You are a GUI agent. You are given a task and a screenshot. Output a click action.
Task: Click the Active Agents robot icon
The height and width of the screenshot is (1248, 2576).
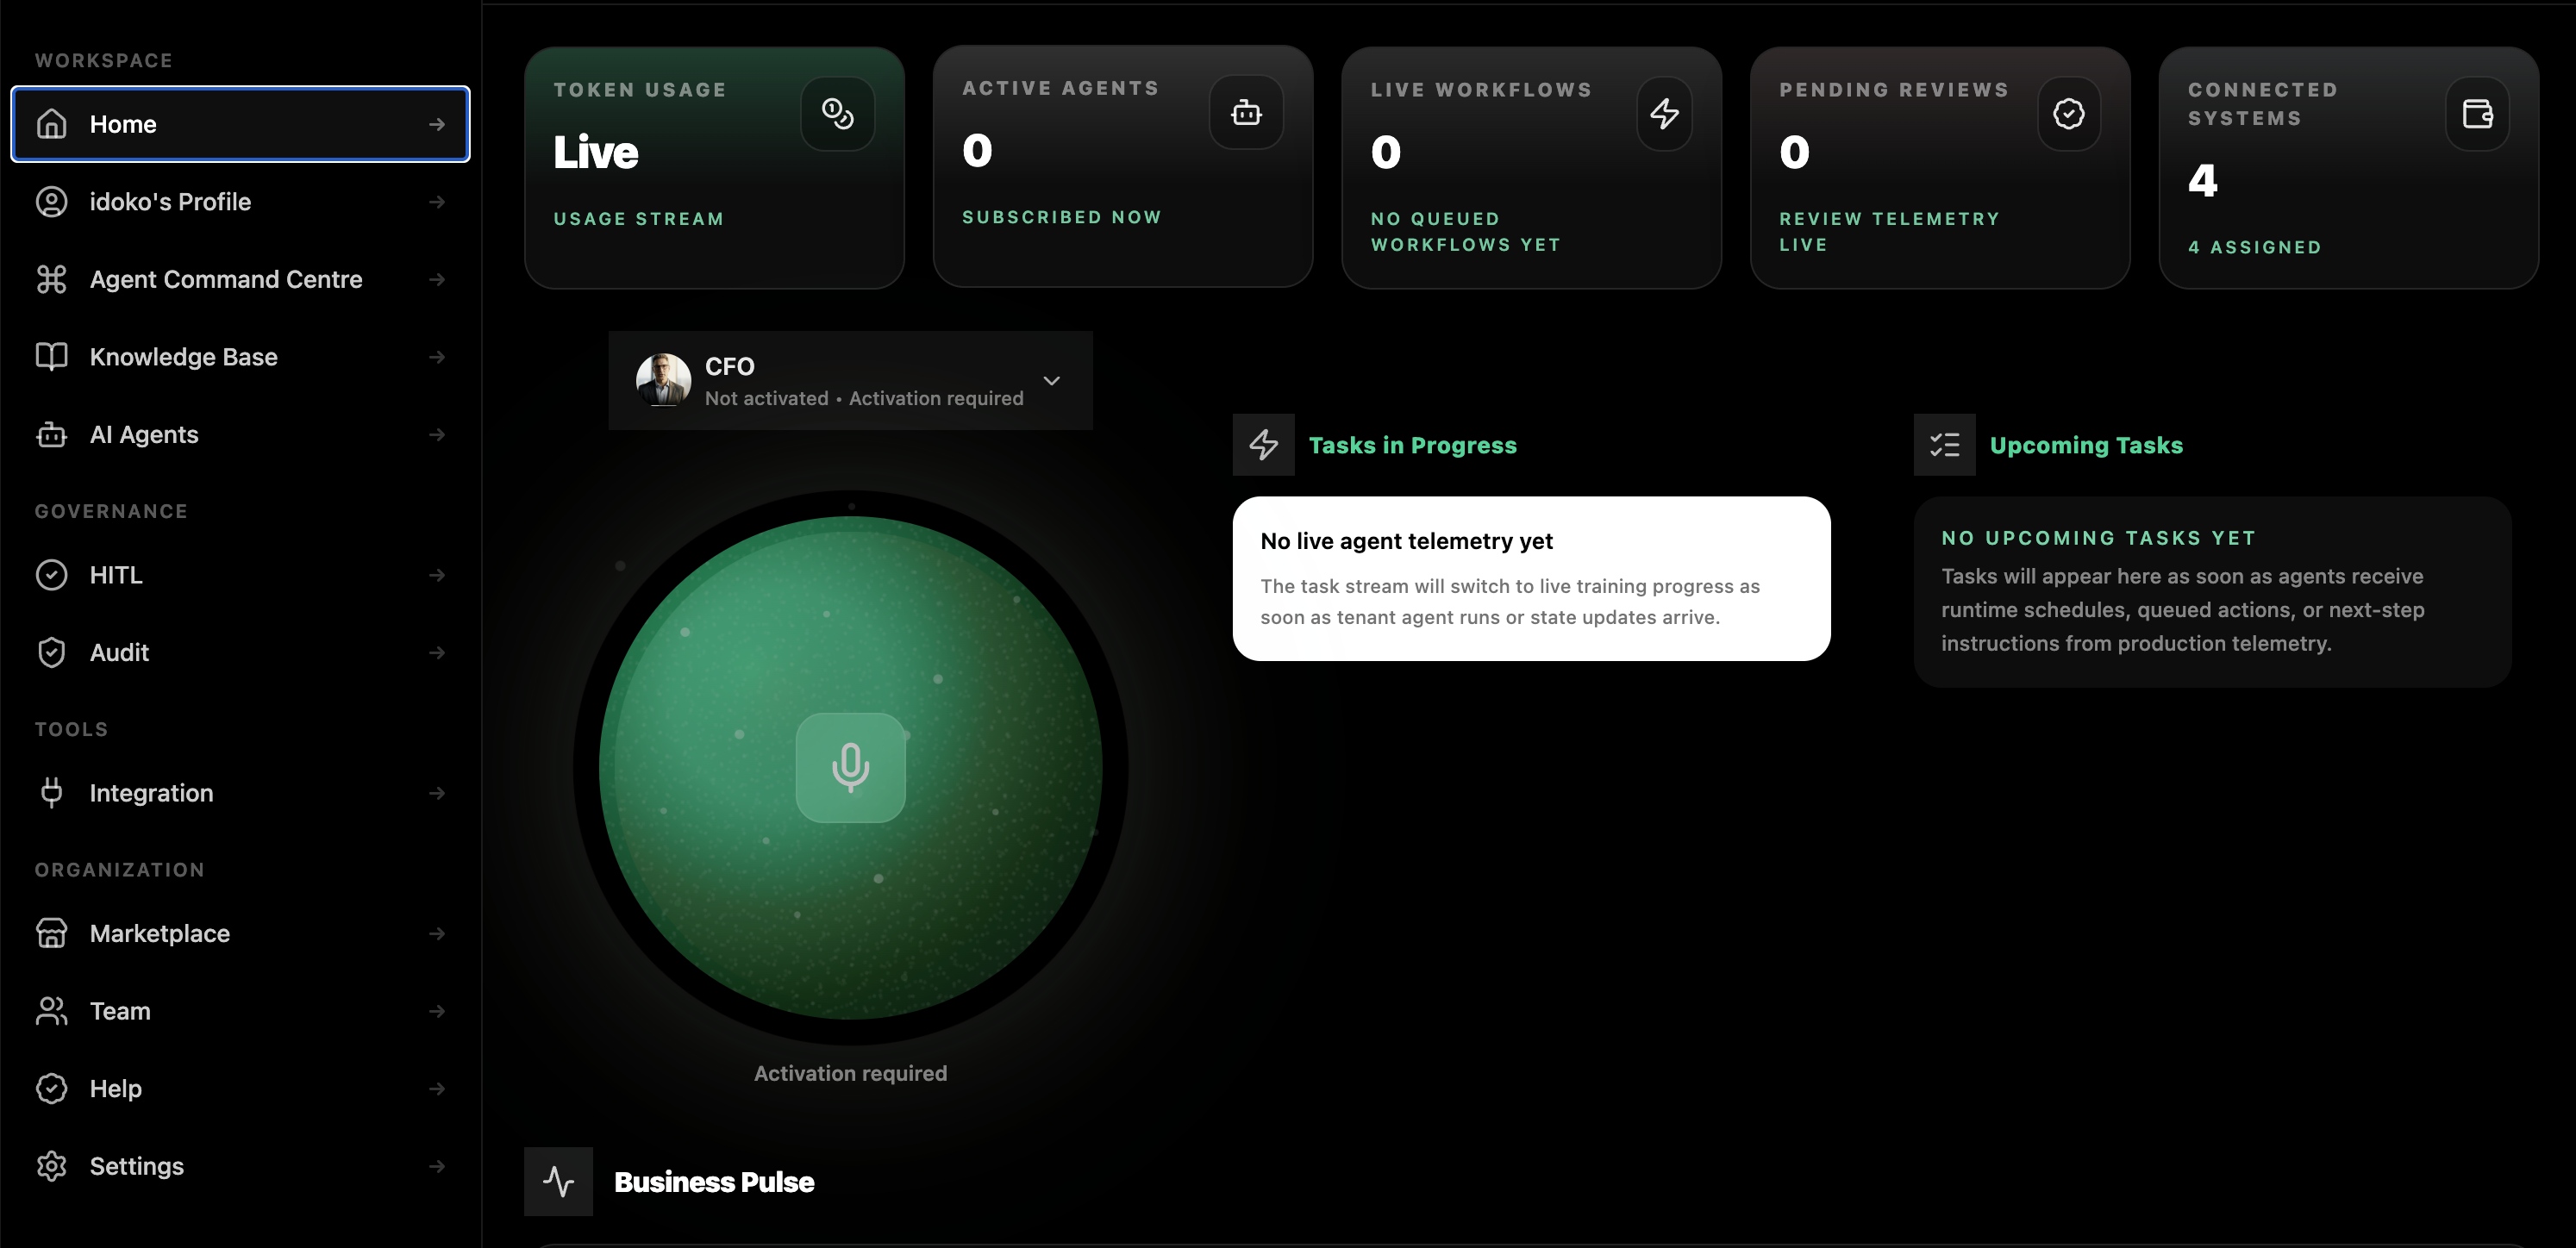tap(1246, 112)
